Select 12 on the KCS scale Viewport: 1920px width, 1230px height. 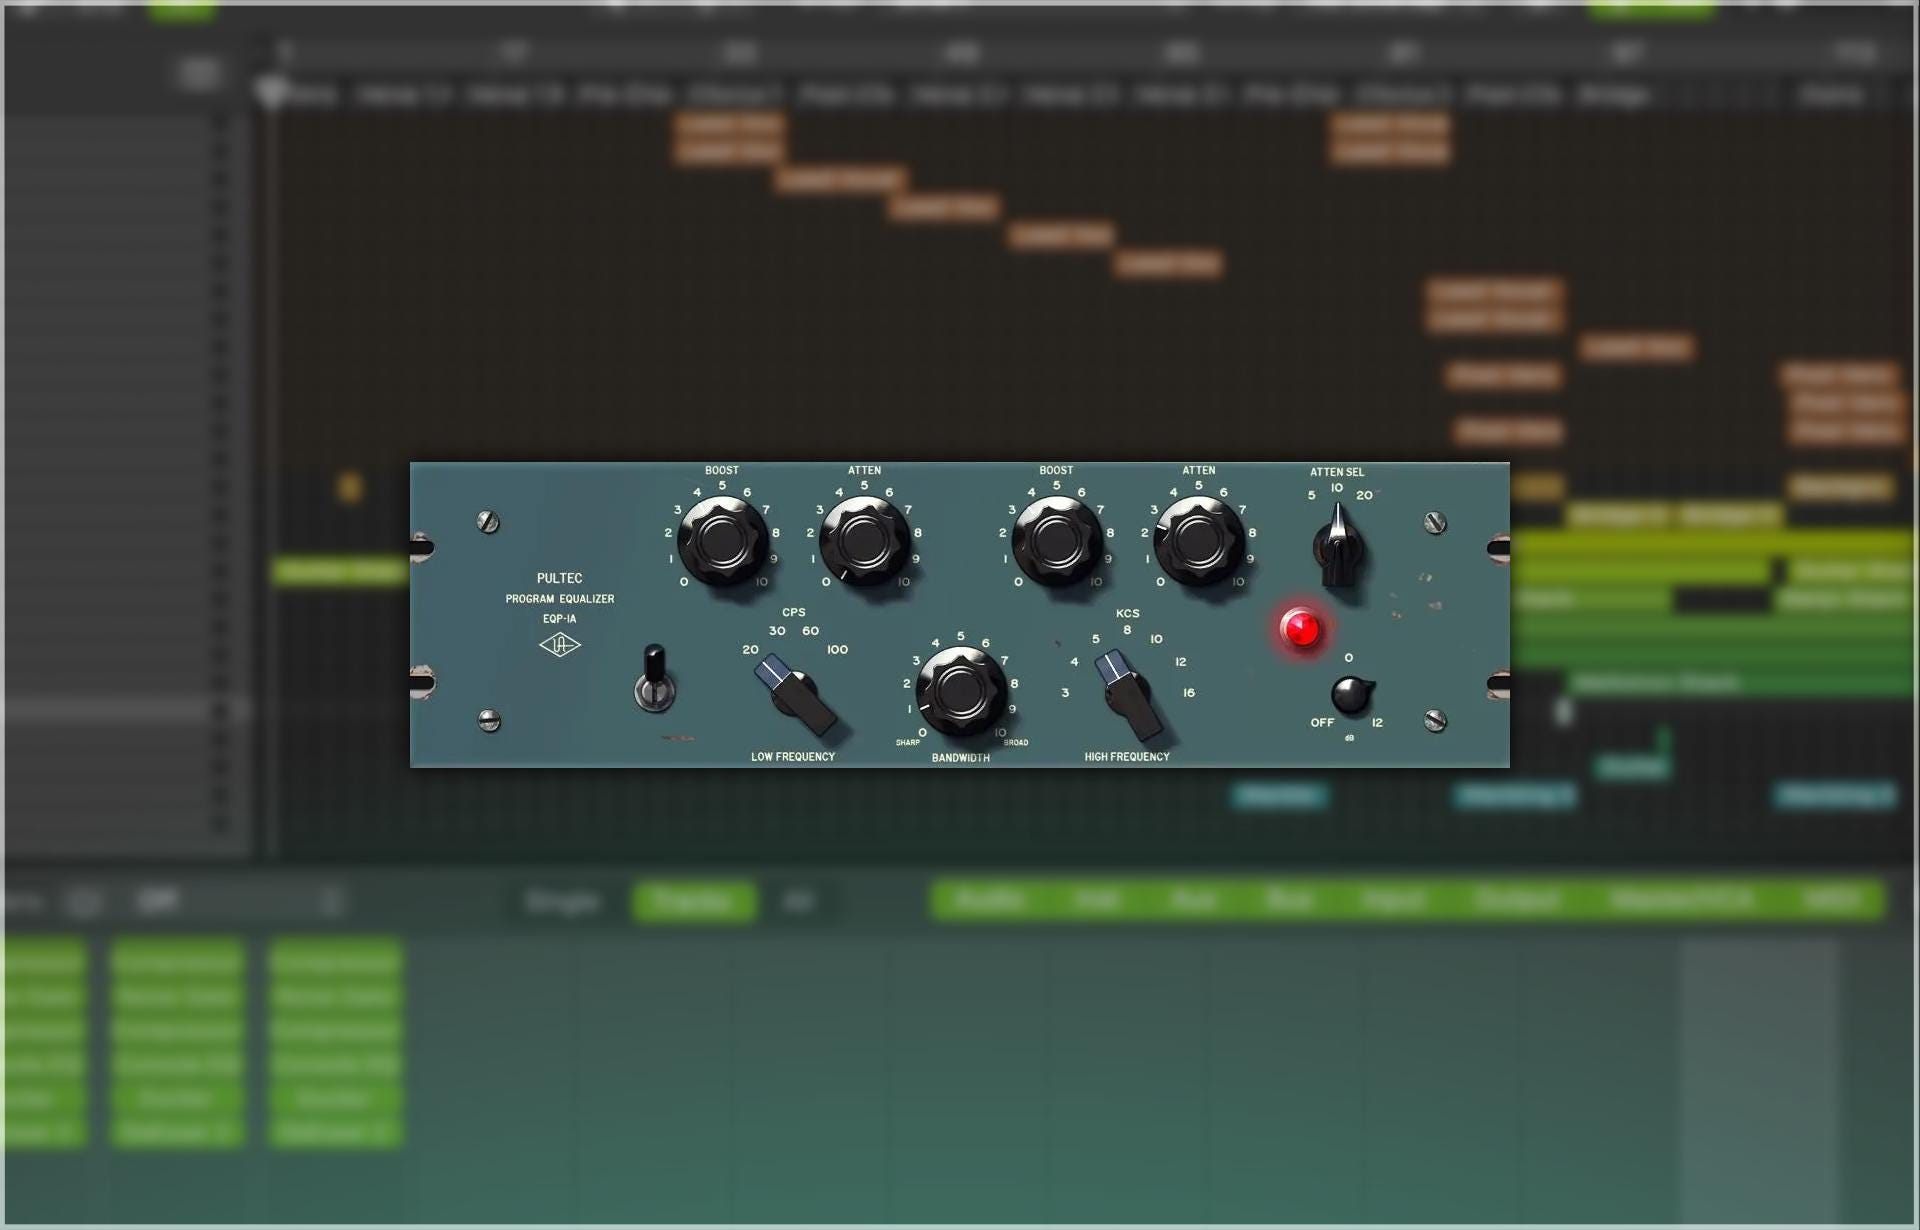1180,662
